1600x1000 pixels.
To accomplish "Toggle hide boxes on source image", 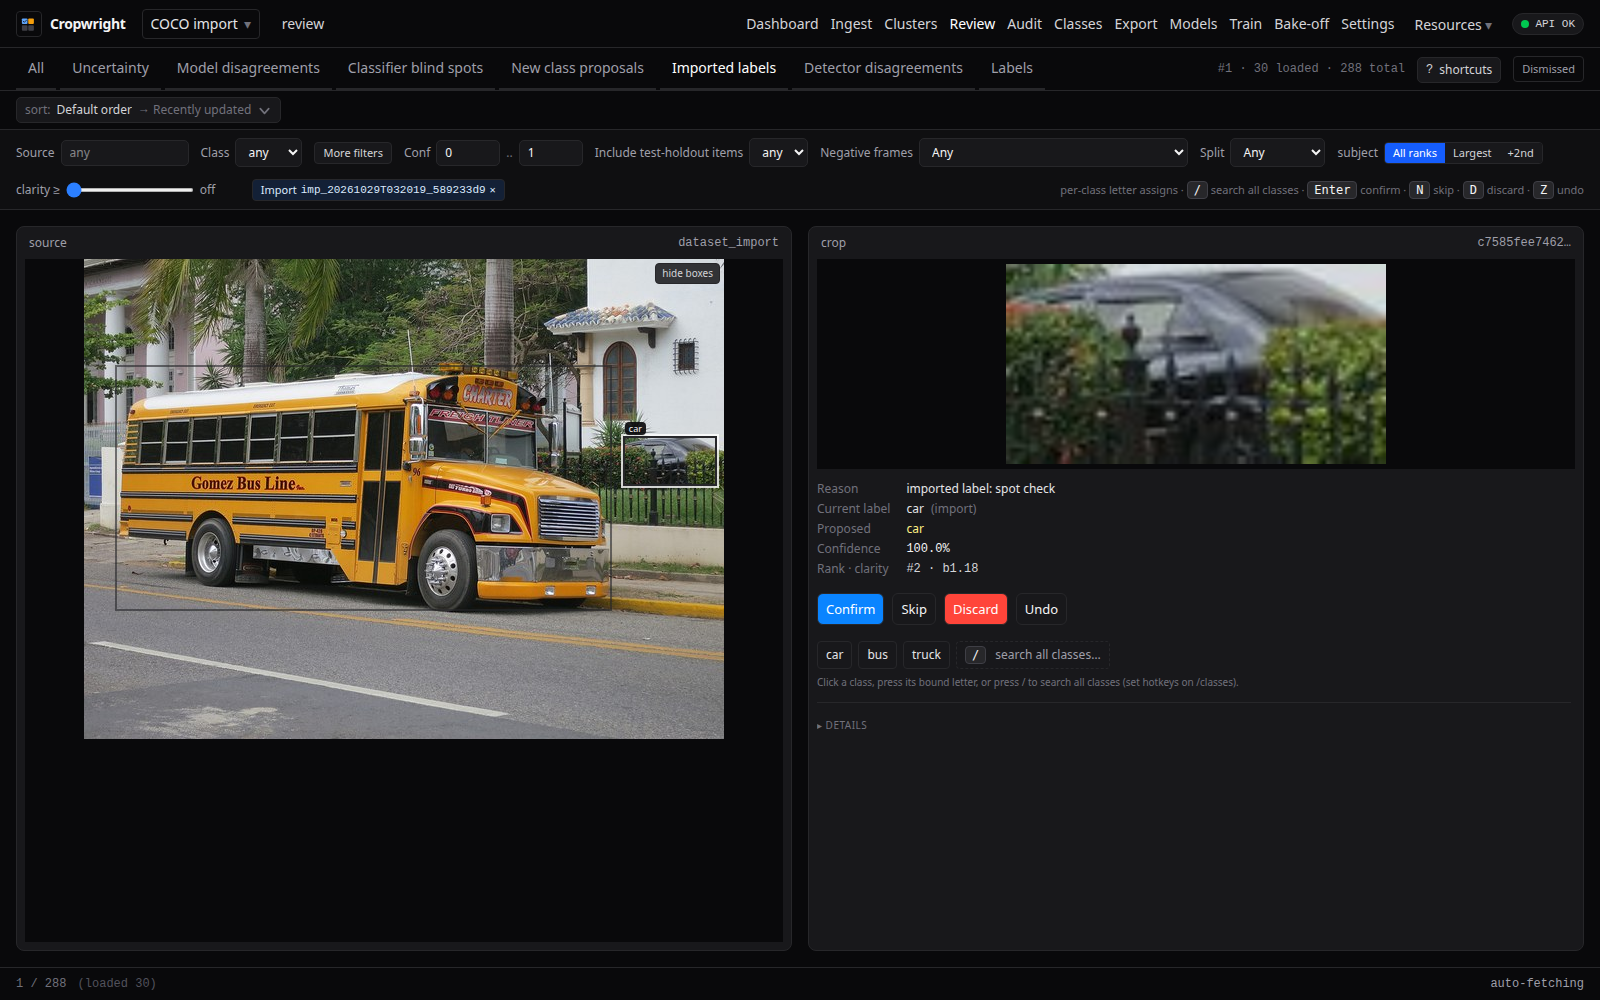I will [687, 273].
